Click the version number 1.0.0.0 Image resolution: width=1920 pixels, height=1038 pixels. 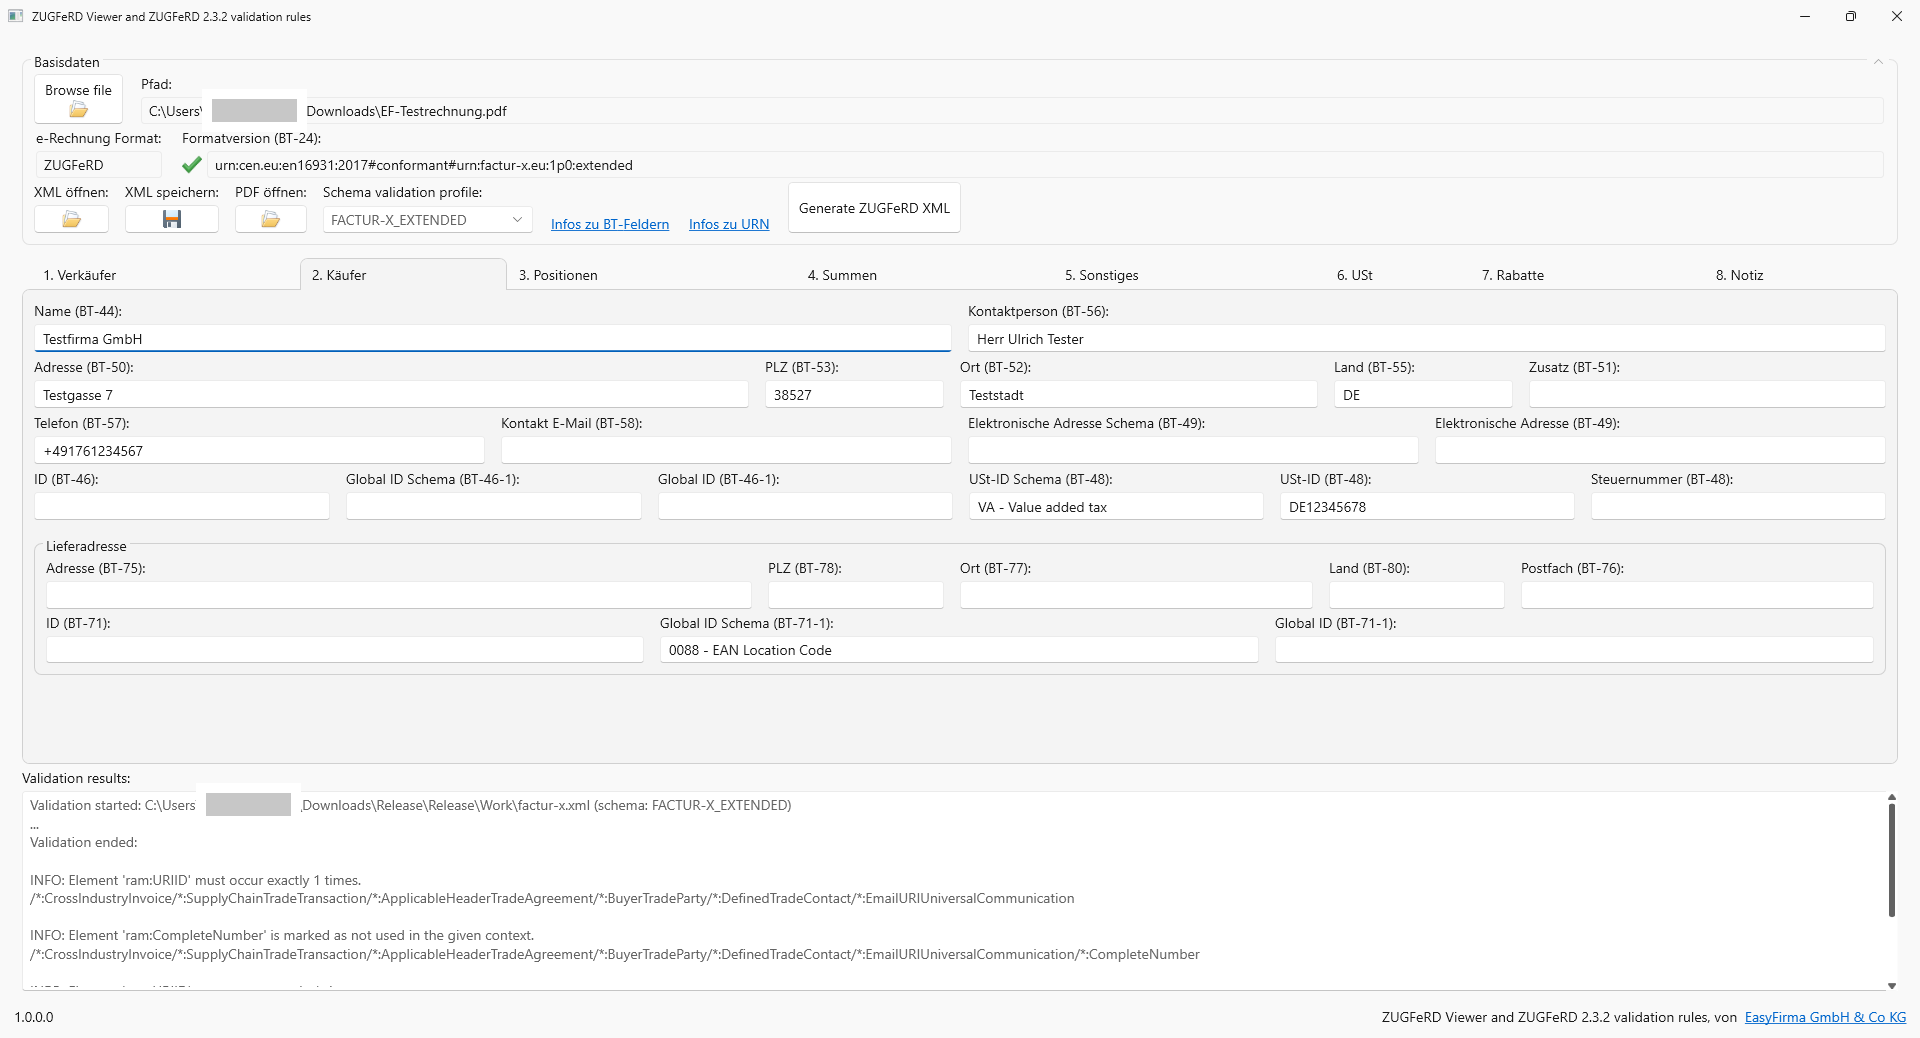(34, 1017)
